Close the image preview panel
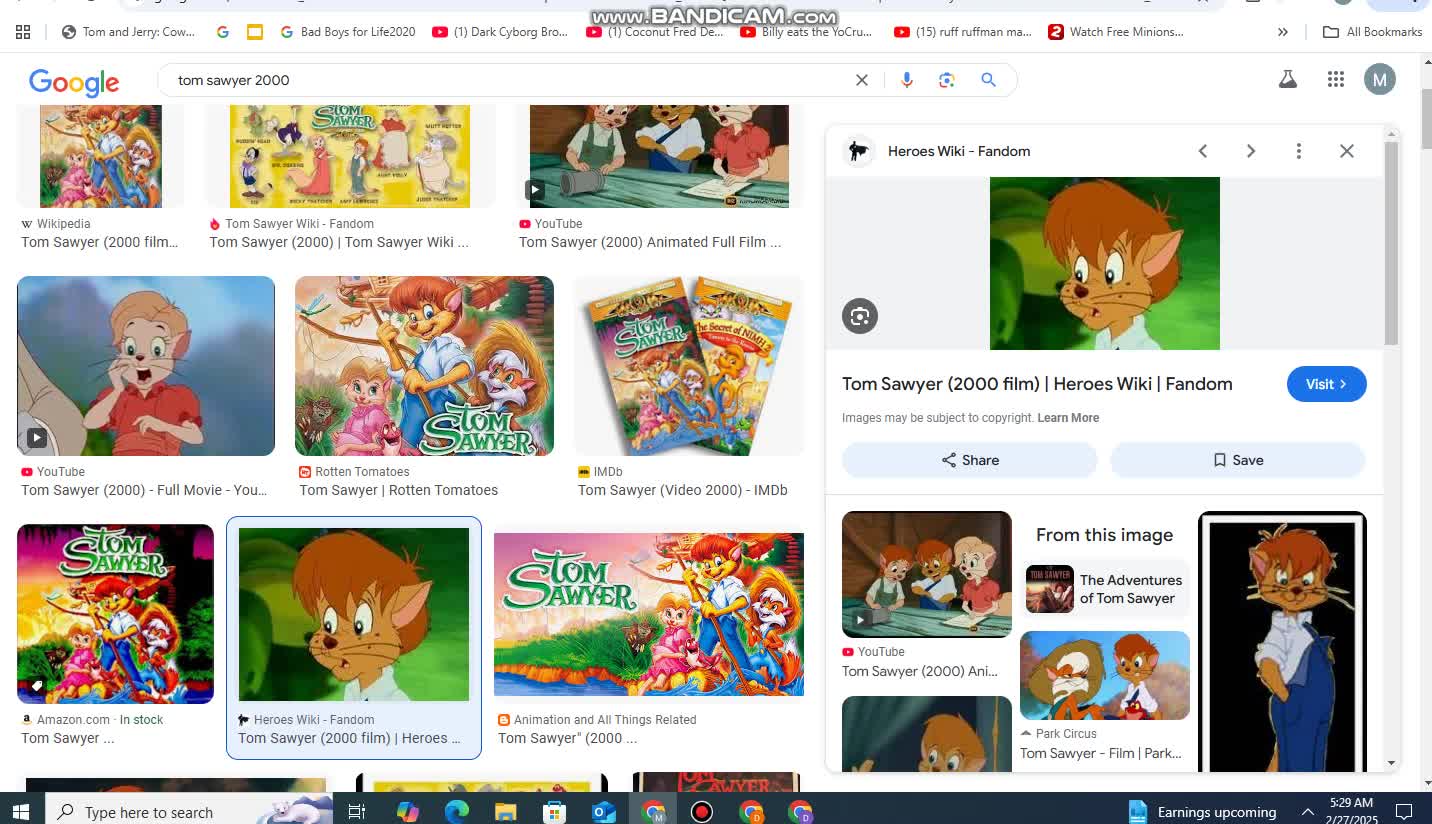 click(1347, 151)
